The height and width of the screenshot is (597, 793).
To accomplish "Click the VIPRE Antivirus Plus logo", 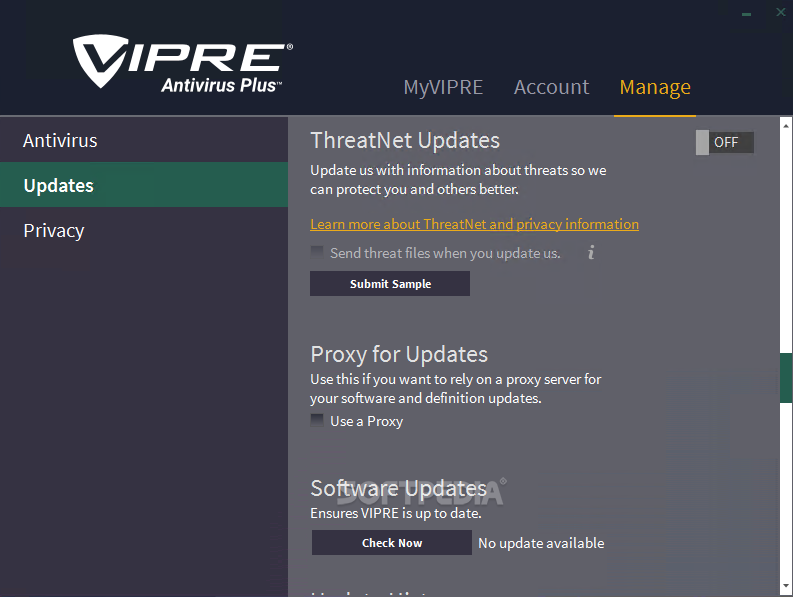I will tap(183, 64).
